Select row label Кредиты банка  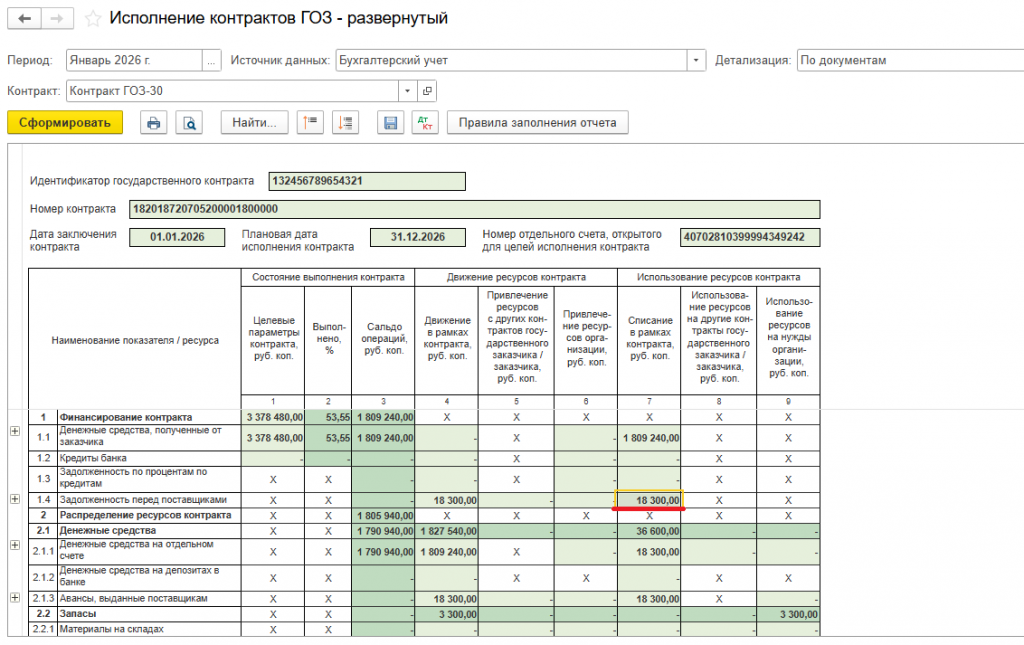(93, 458)
